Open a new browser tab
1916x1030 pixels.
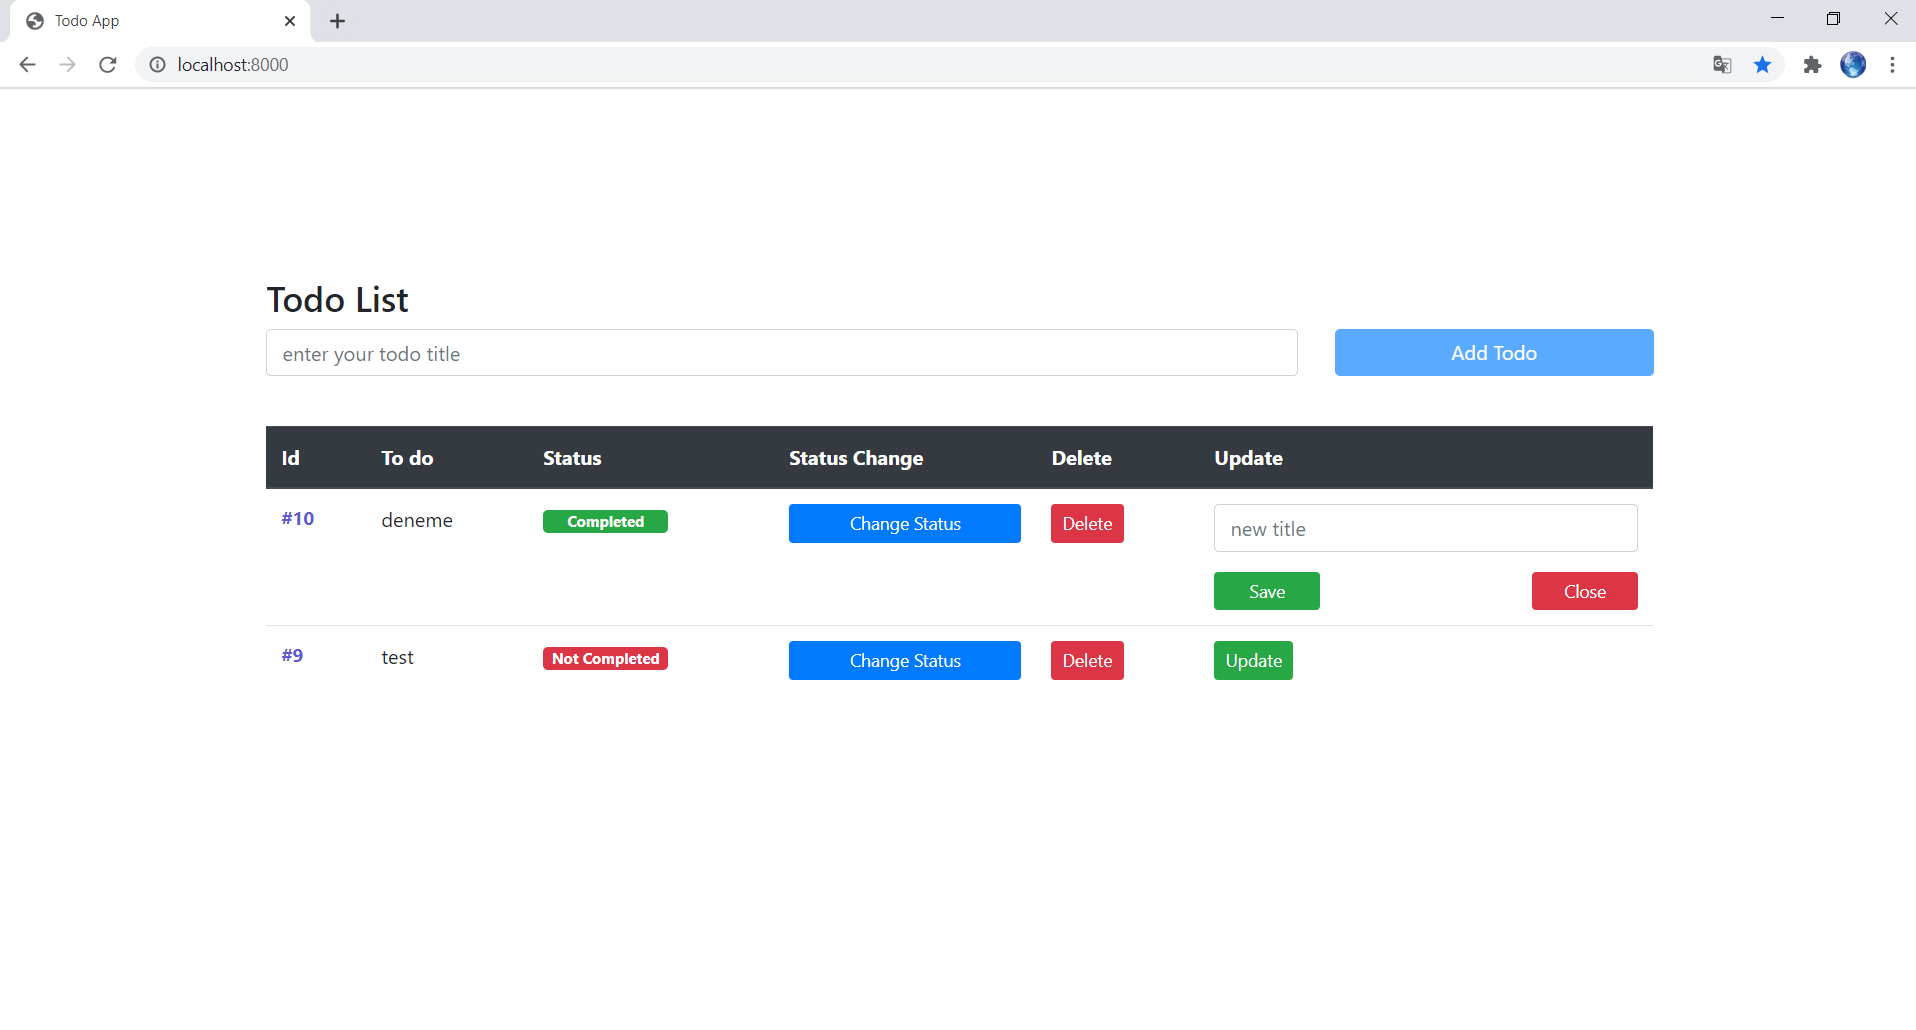(337, 21)
